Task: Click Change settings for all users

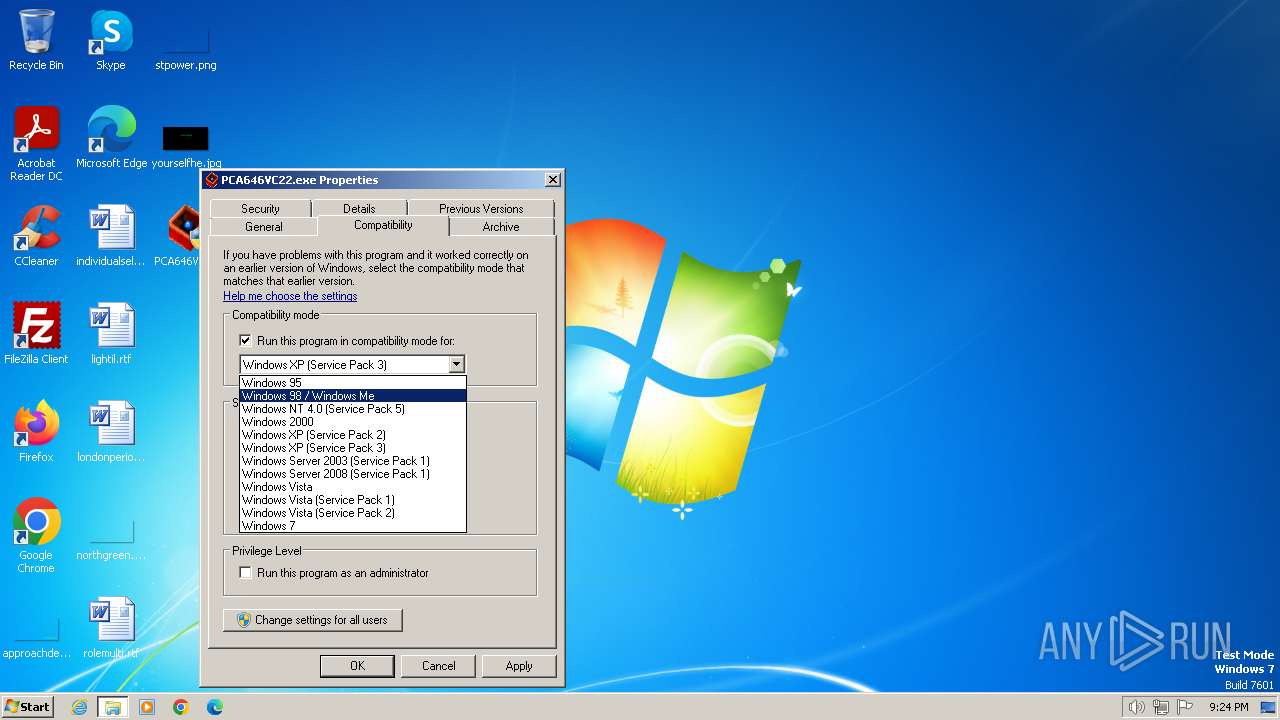Action: click(313, 620)
